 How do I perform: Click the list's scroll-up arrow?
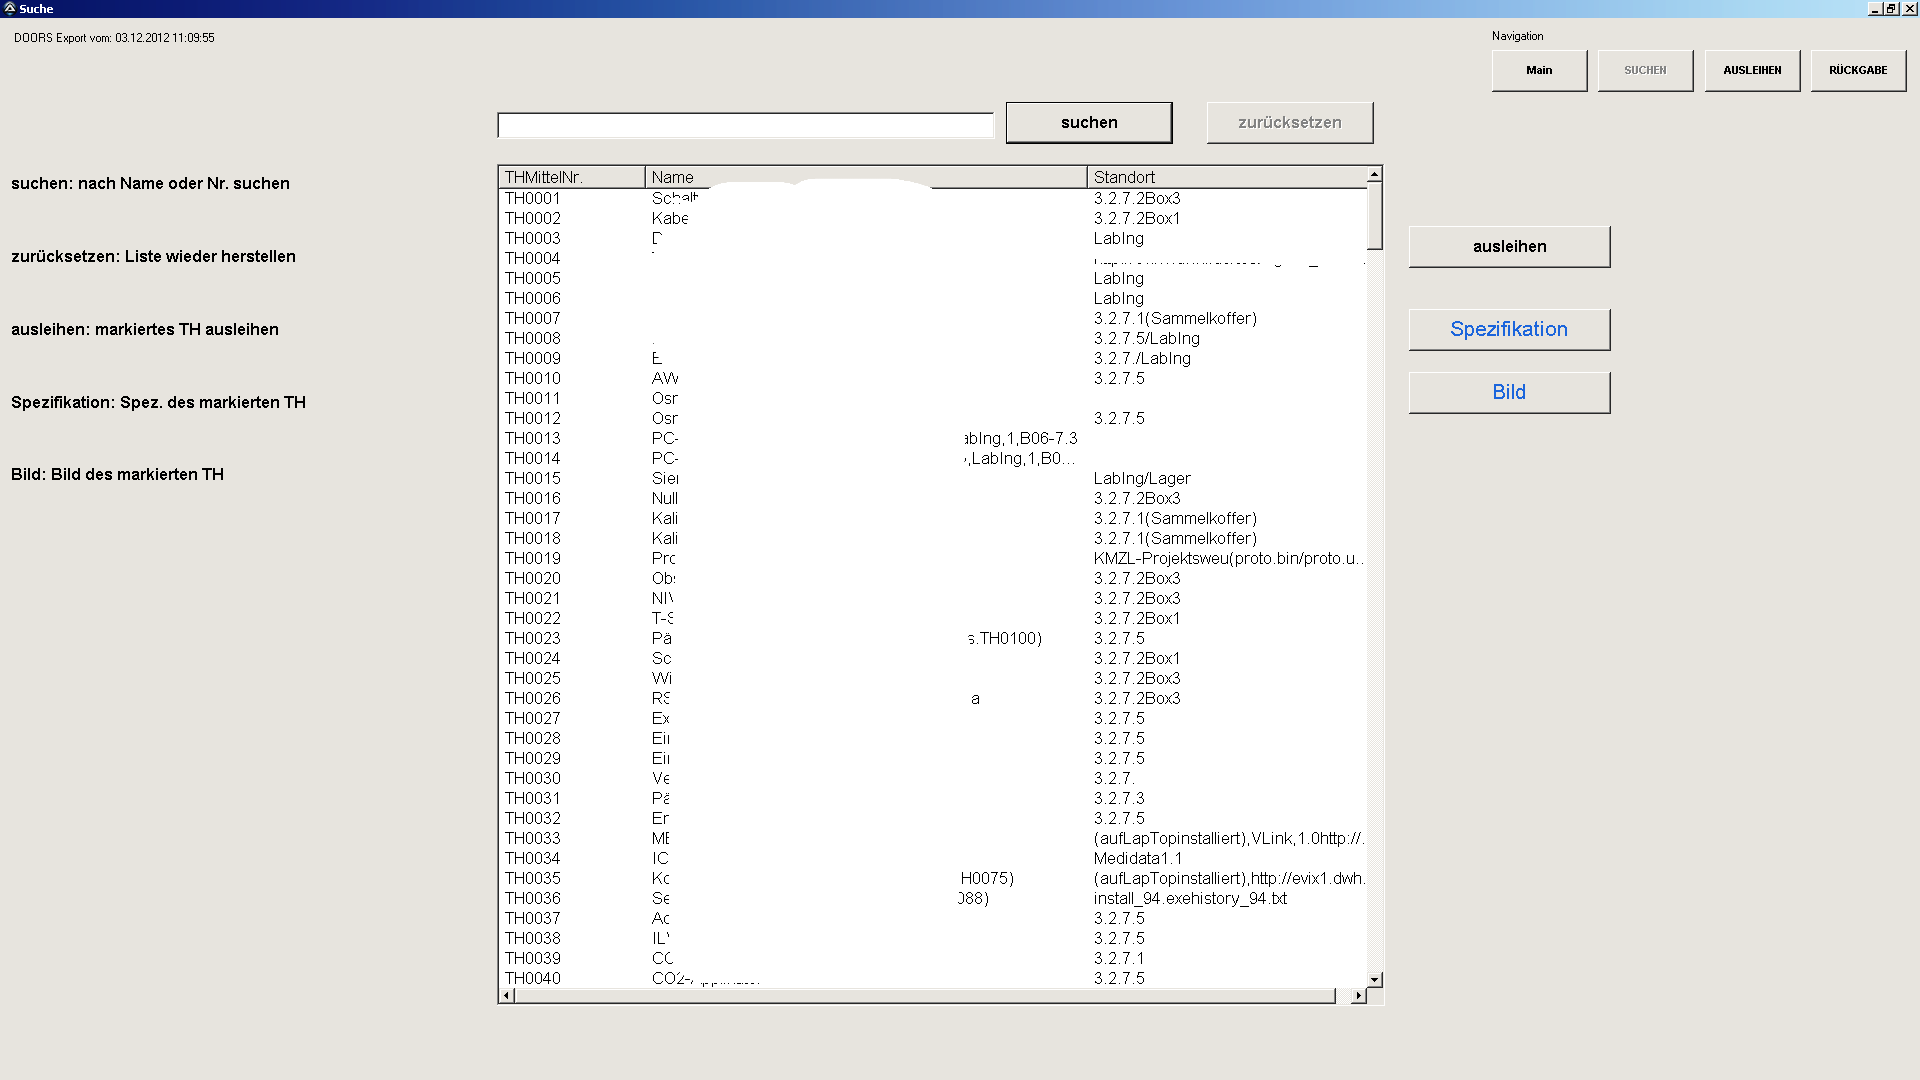(1375, 175)
